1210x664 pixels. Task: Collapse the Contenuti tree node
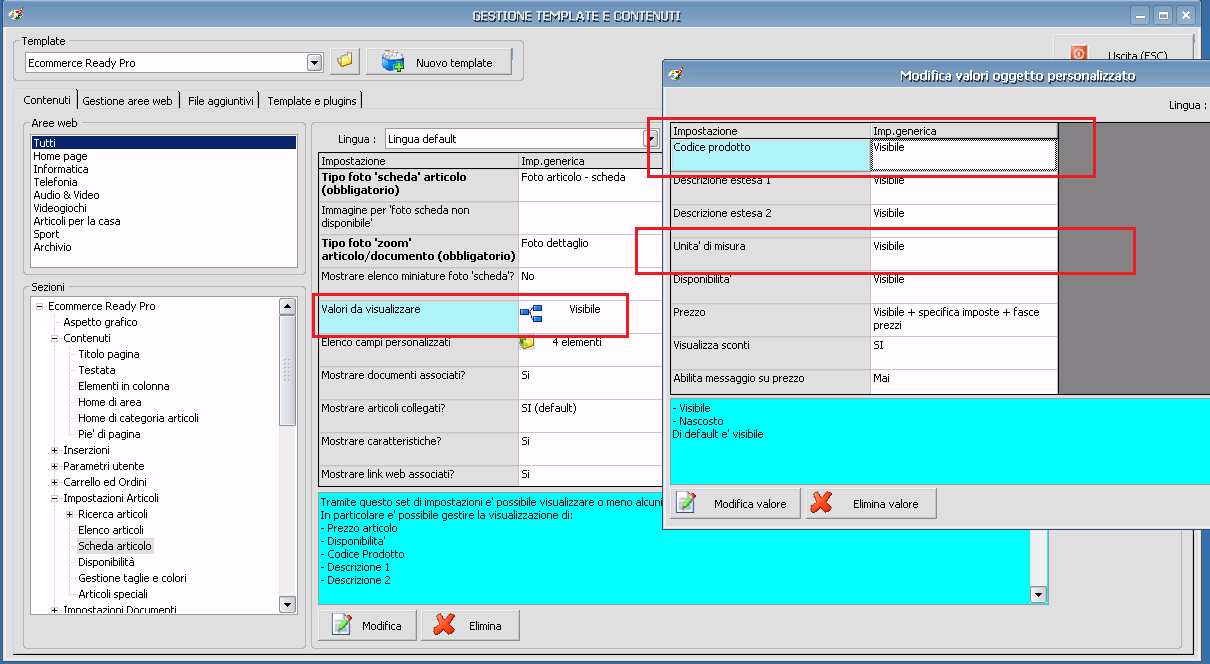[x=54, y=338]
